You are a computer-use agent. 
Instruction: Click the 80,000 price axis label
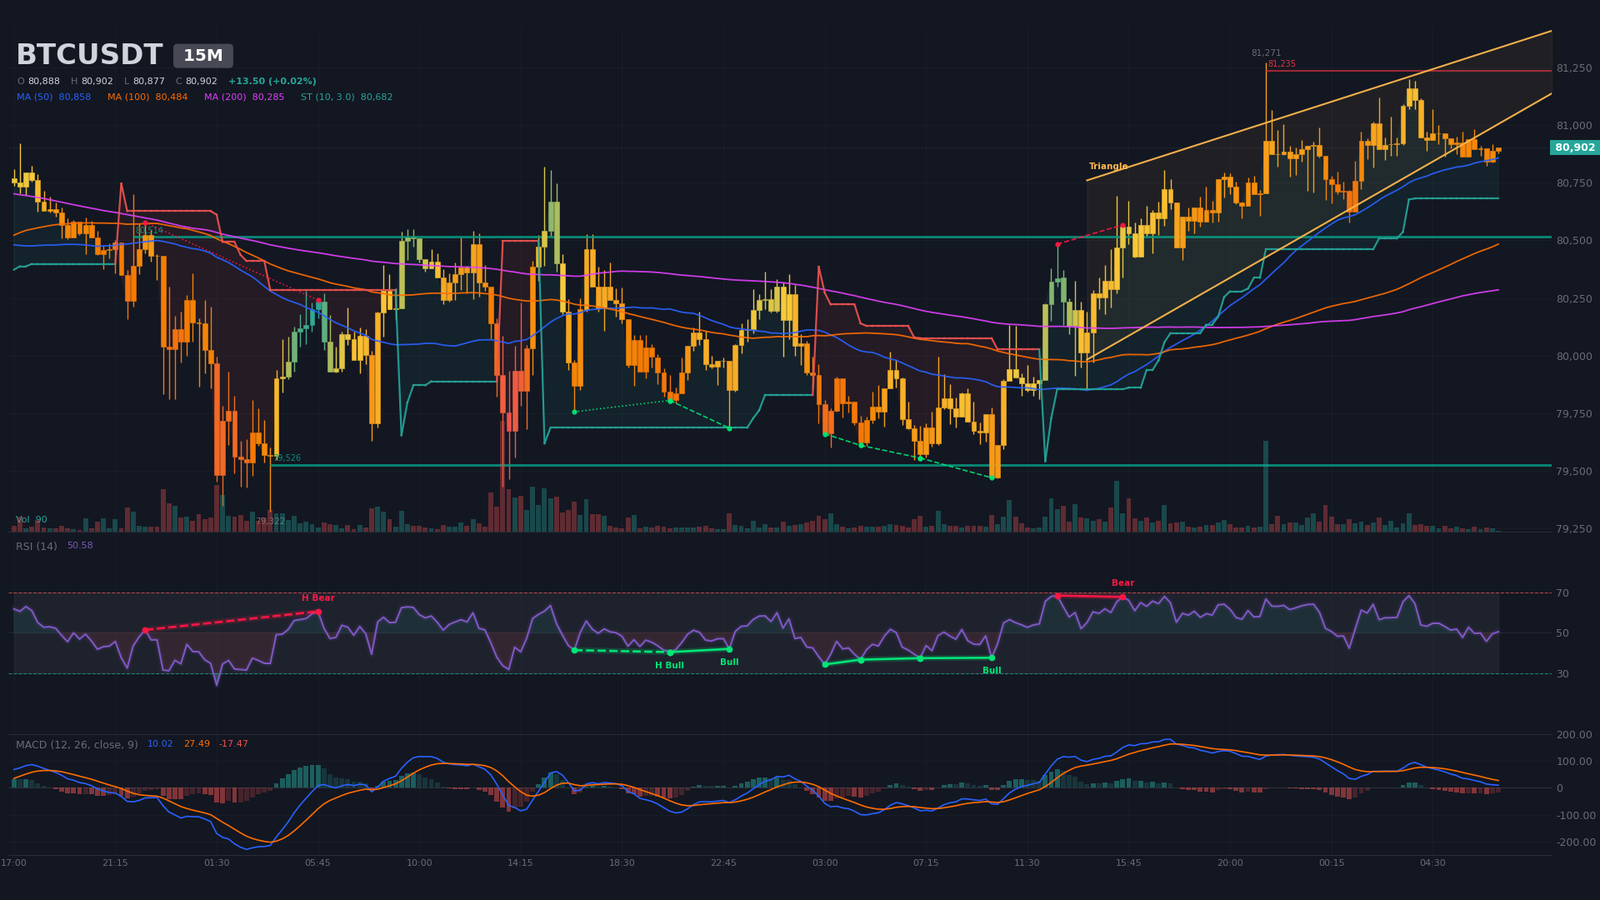pyautogui.click(x=1574, y=356)
